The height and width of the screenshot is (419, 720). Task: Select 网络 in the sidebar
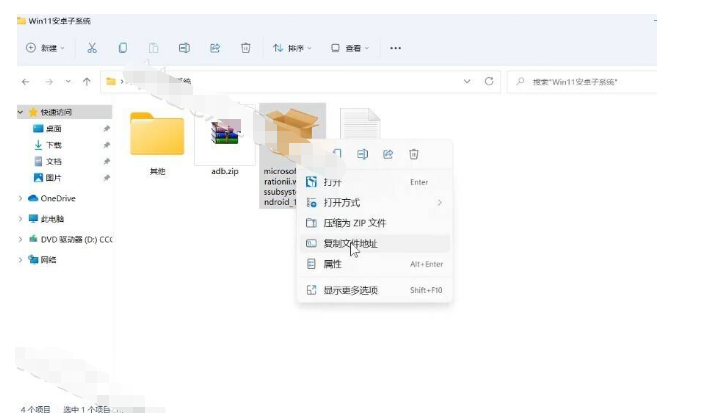[x=42, y=260]
